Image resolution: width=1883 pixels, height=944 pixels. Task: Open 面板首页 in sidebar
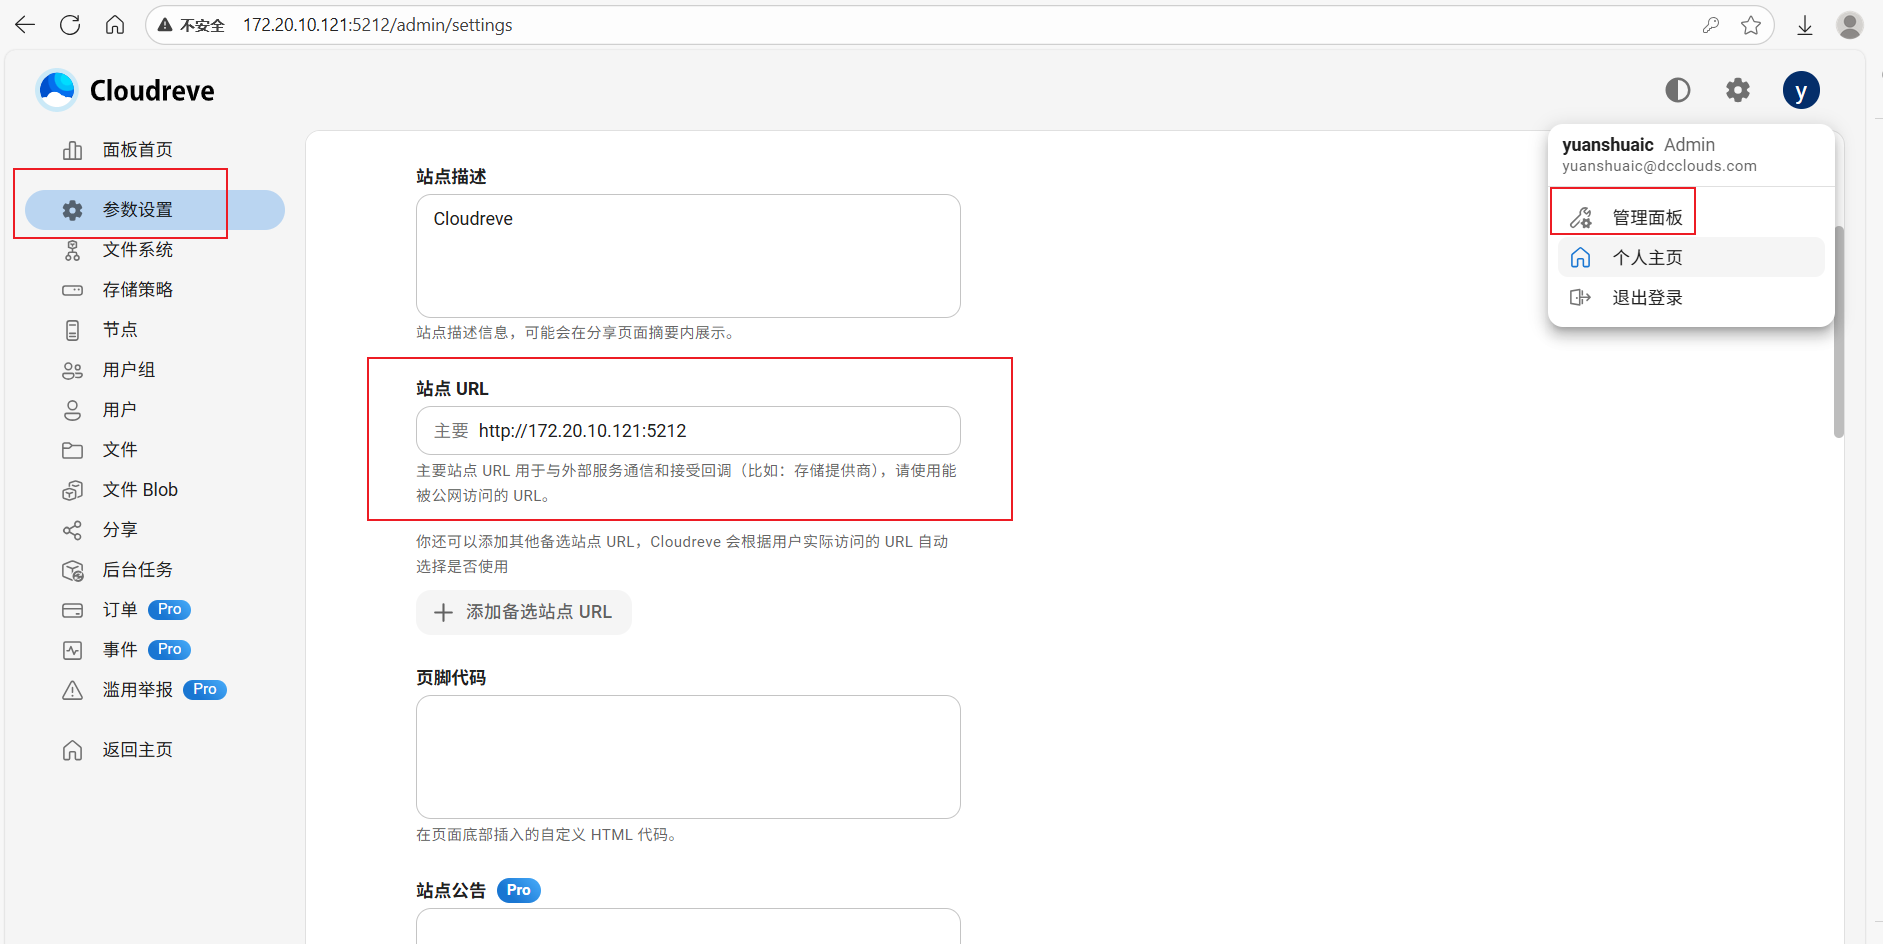click(155, 150)
